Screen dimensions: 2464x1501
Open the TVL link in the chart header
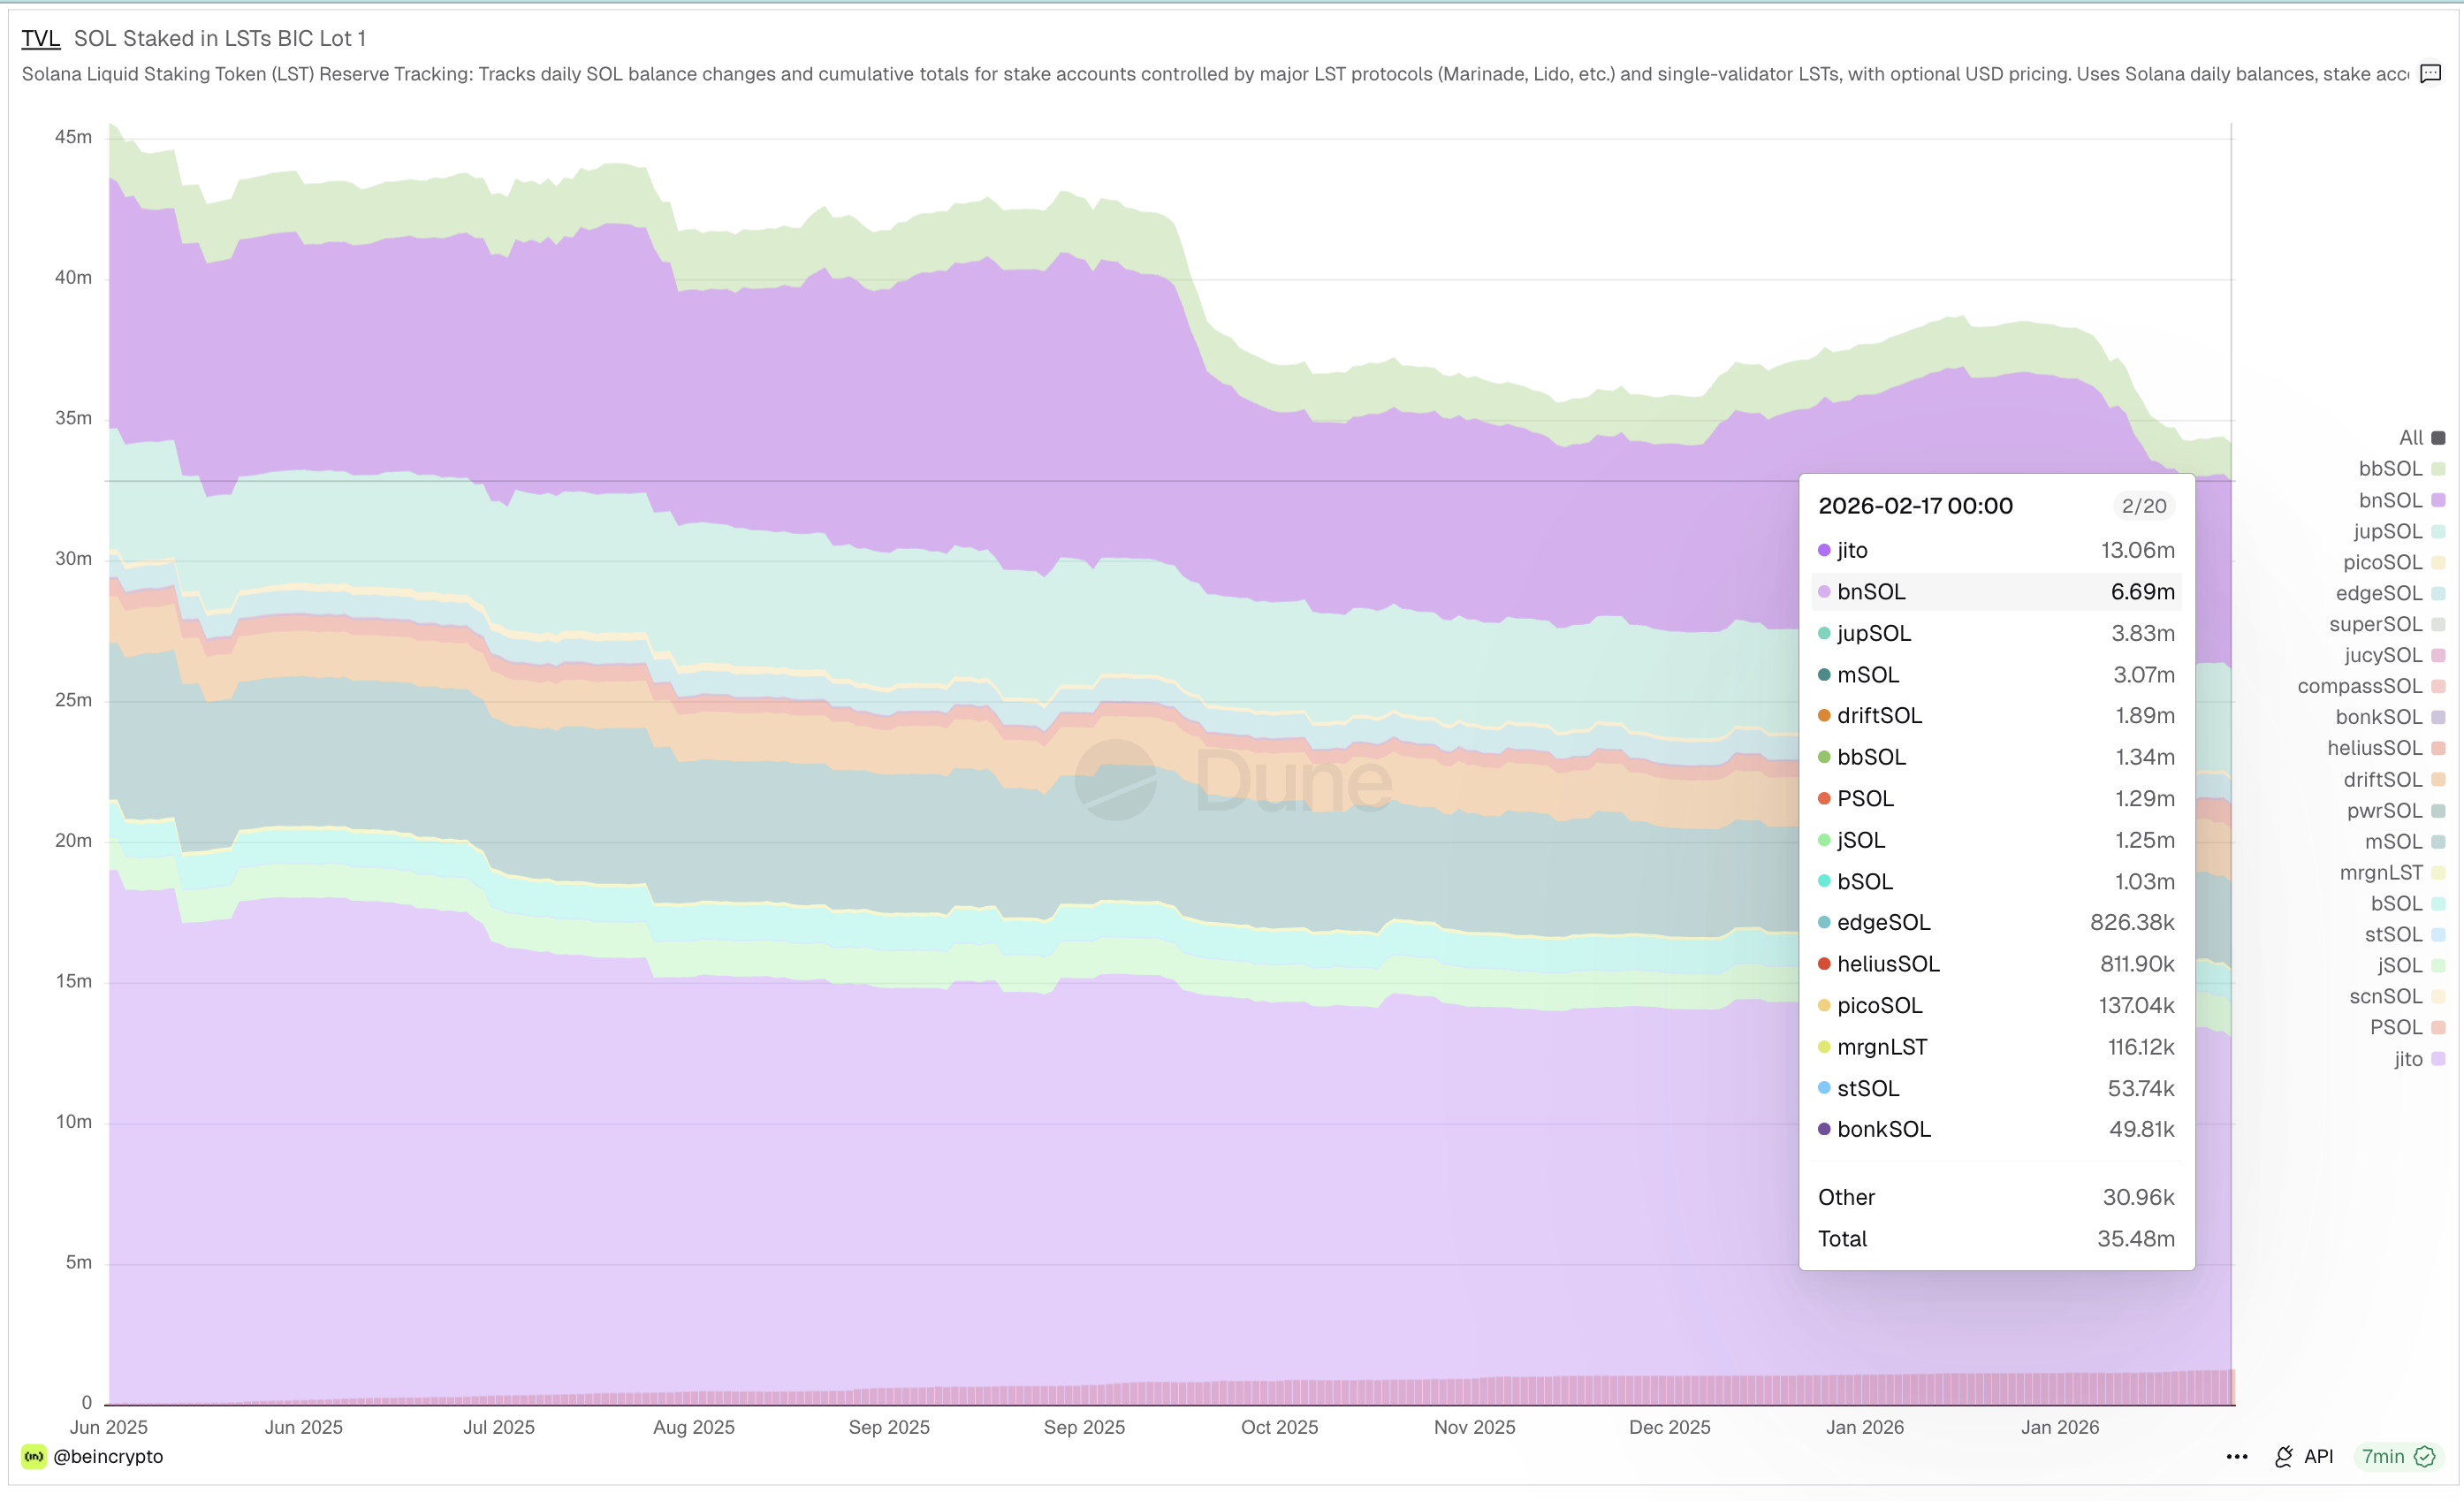[40, 38]
